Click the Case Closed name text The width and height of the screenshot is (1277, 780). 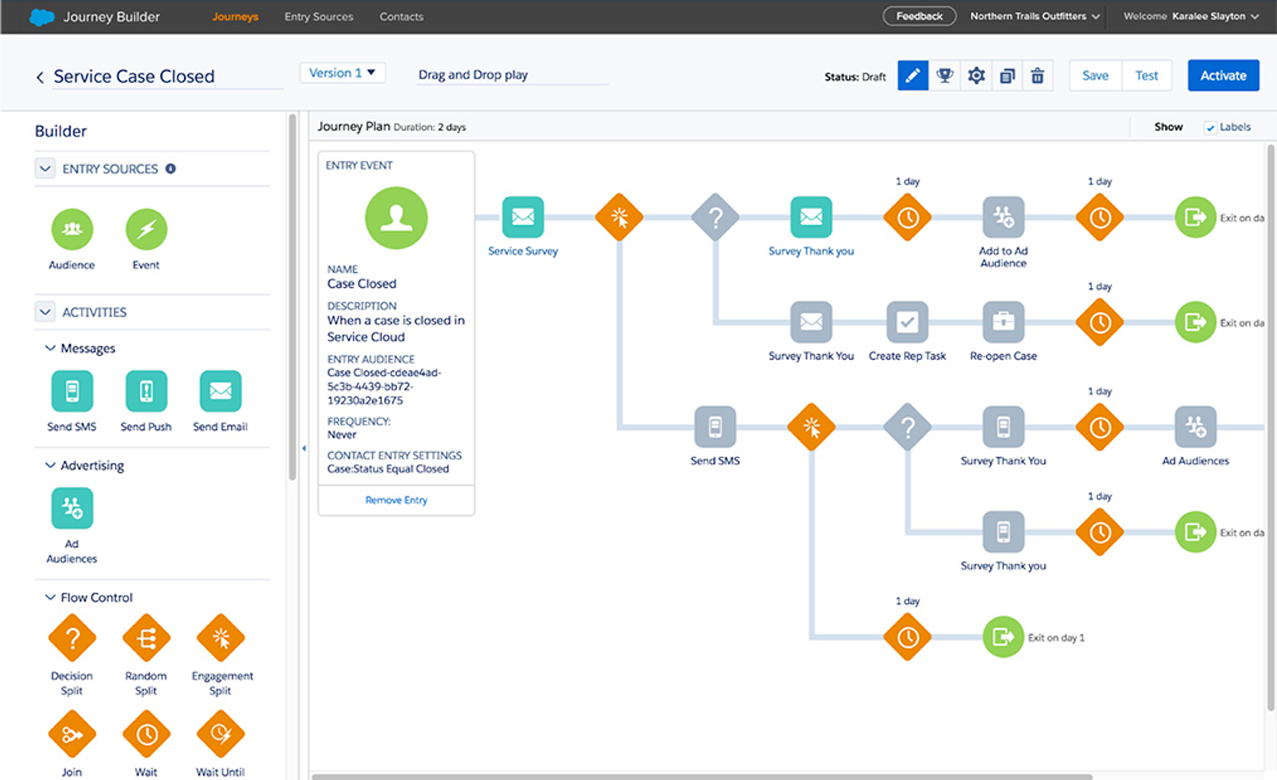[x=362, y=284]
